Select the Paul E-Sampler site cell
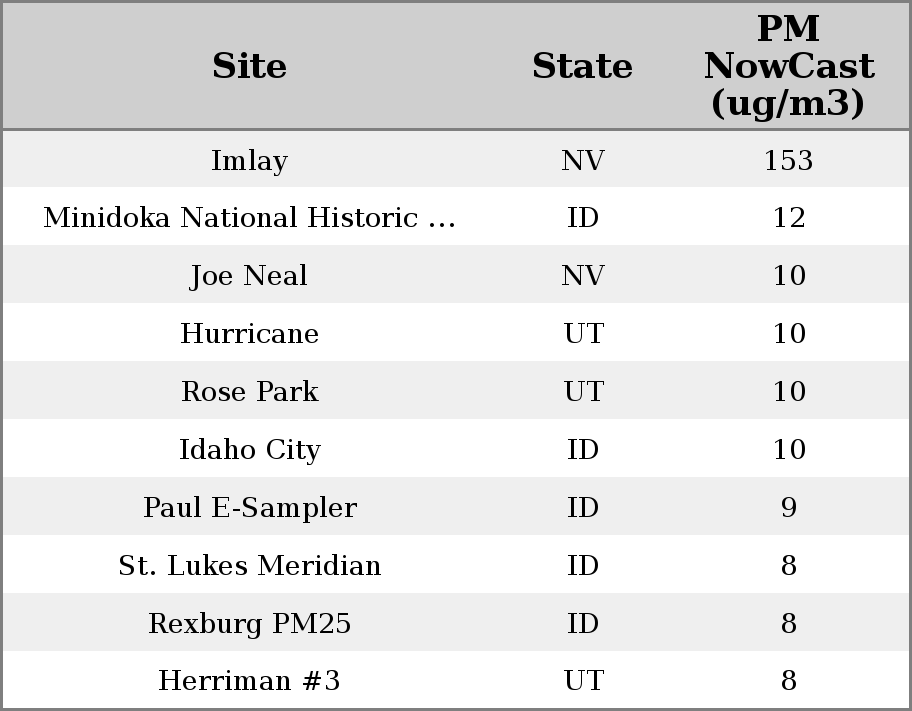 point(249,508)
